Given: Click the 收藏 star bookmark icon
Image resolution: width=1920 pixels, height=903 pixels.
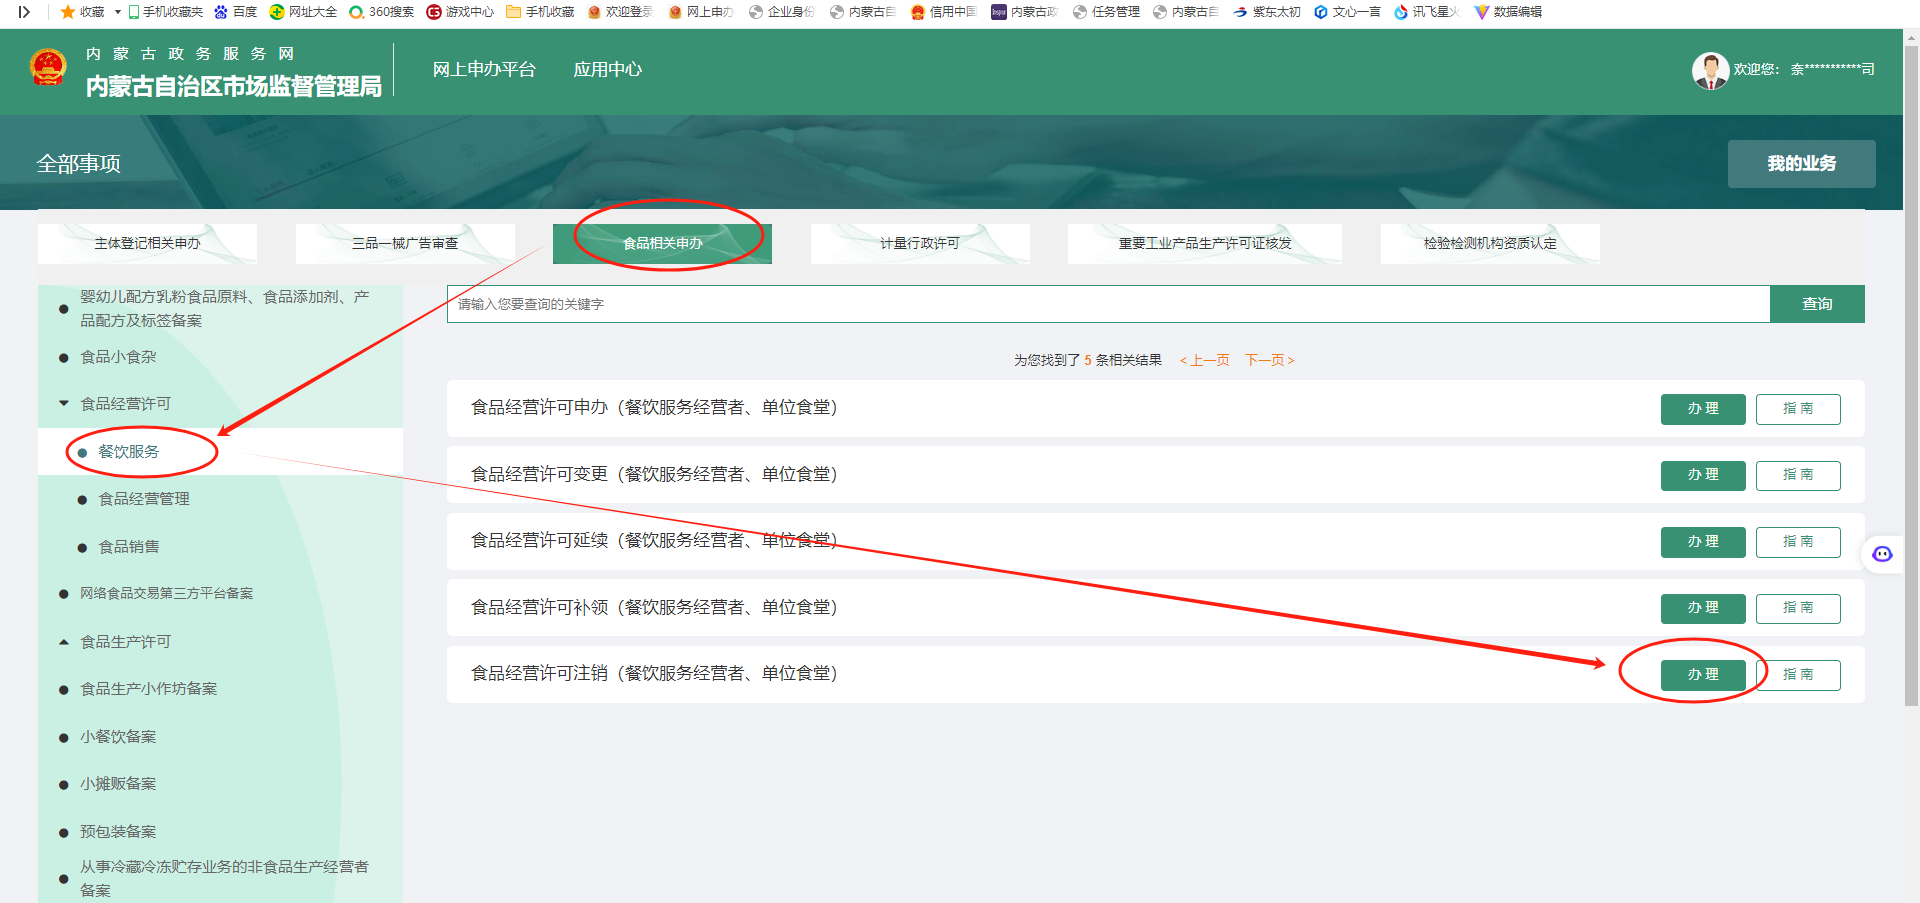Looking at the screenshot, I should (68, 12).
